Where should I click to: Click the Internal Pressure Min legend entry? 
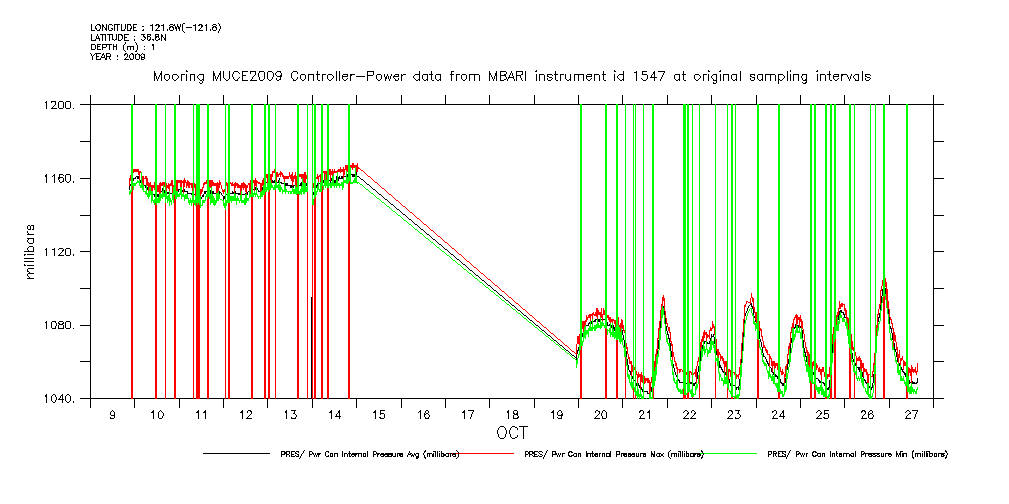pos(857,454)
